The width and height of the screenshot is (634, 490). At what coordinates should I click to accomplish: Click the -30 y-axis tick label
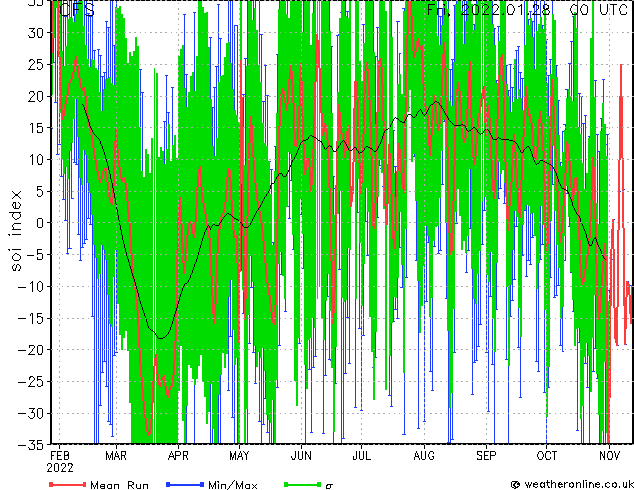pos(30,413)
